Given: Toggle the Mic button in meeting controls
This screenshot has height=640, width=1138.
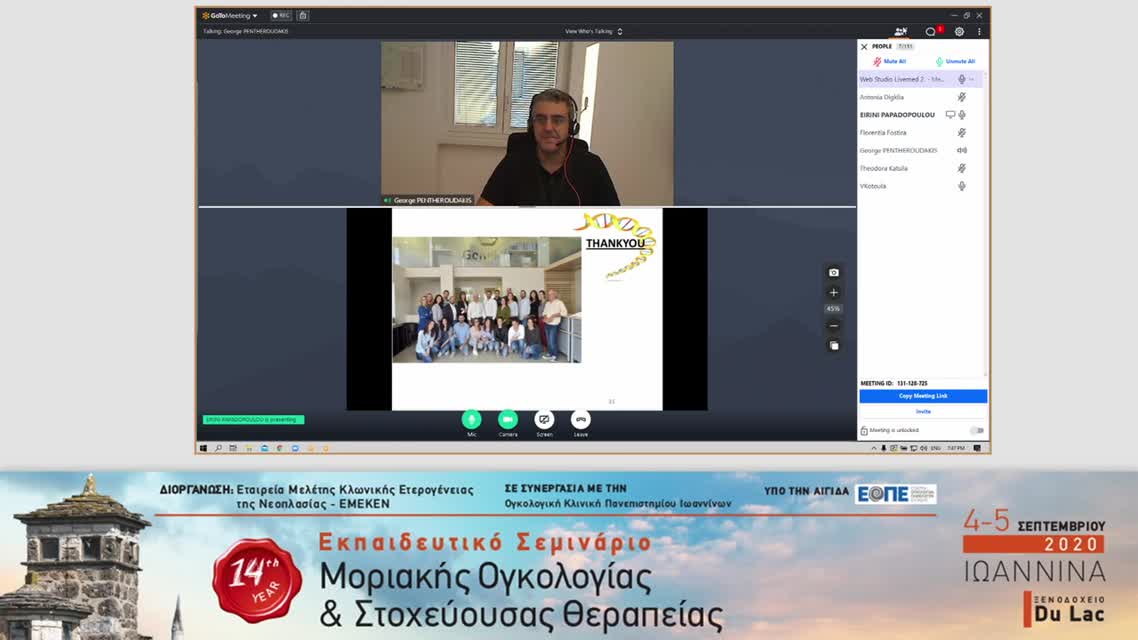Looking at the screenshot, I should [x=471, y=419].
